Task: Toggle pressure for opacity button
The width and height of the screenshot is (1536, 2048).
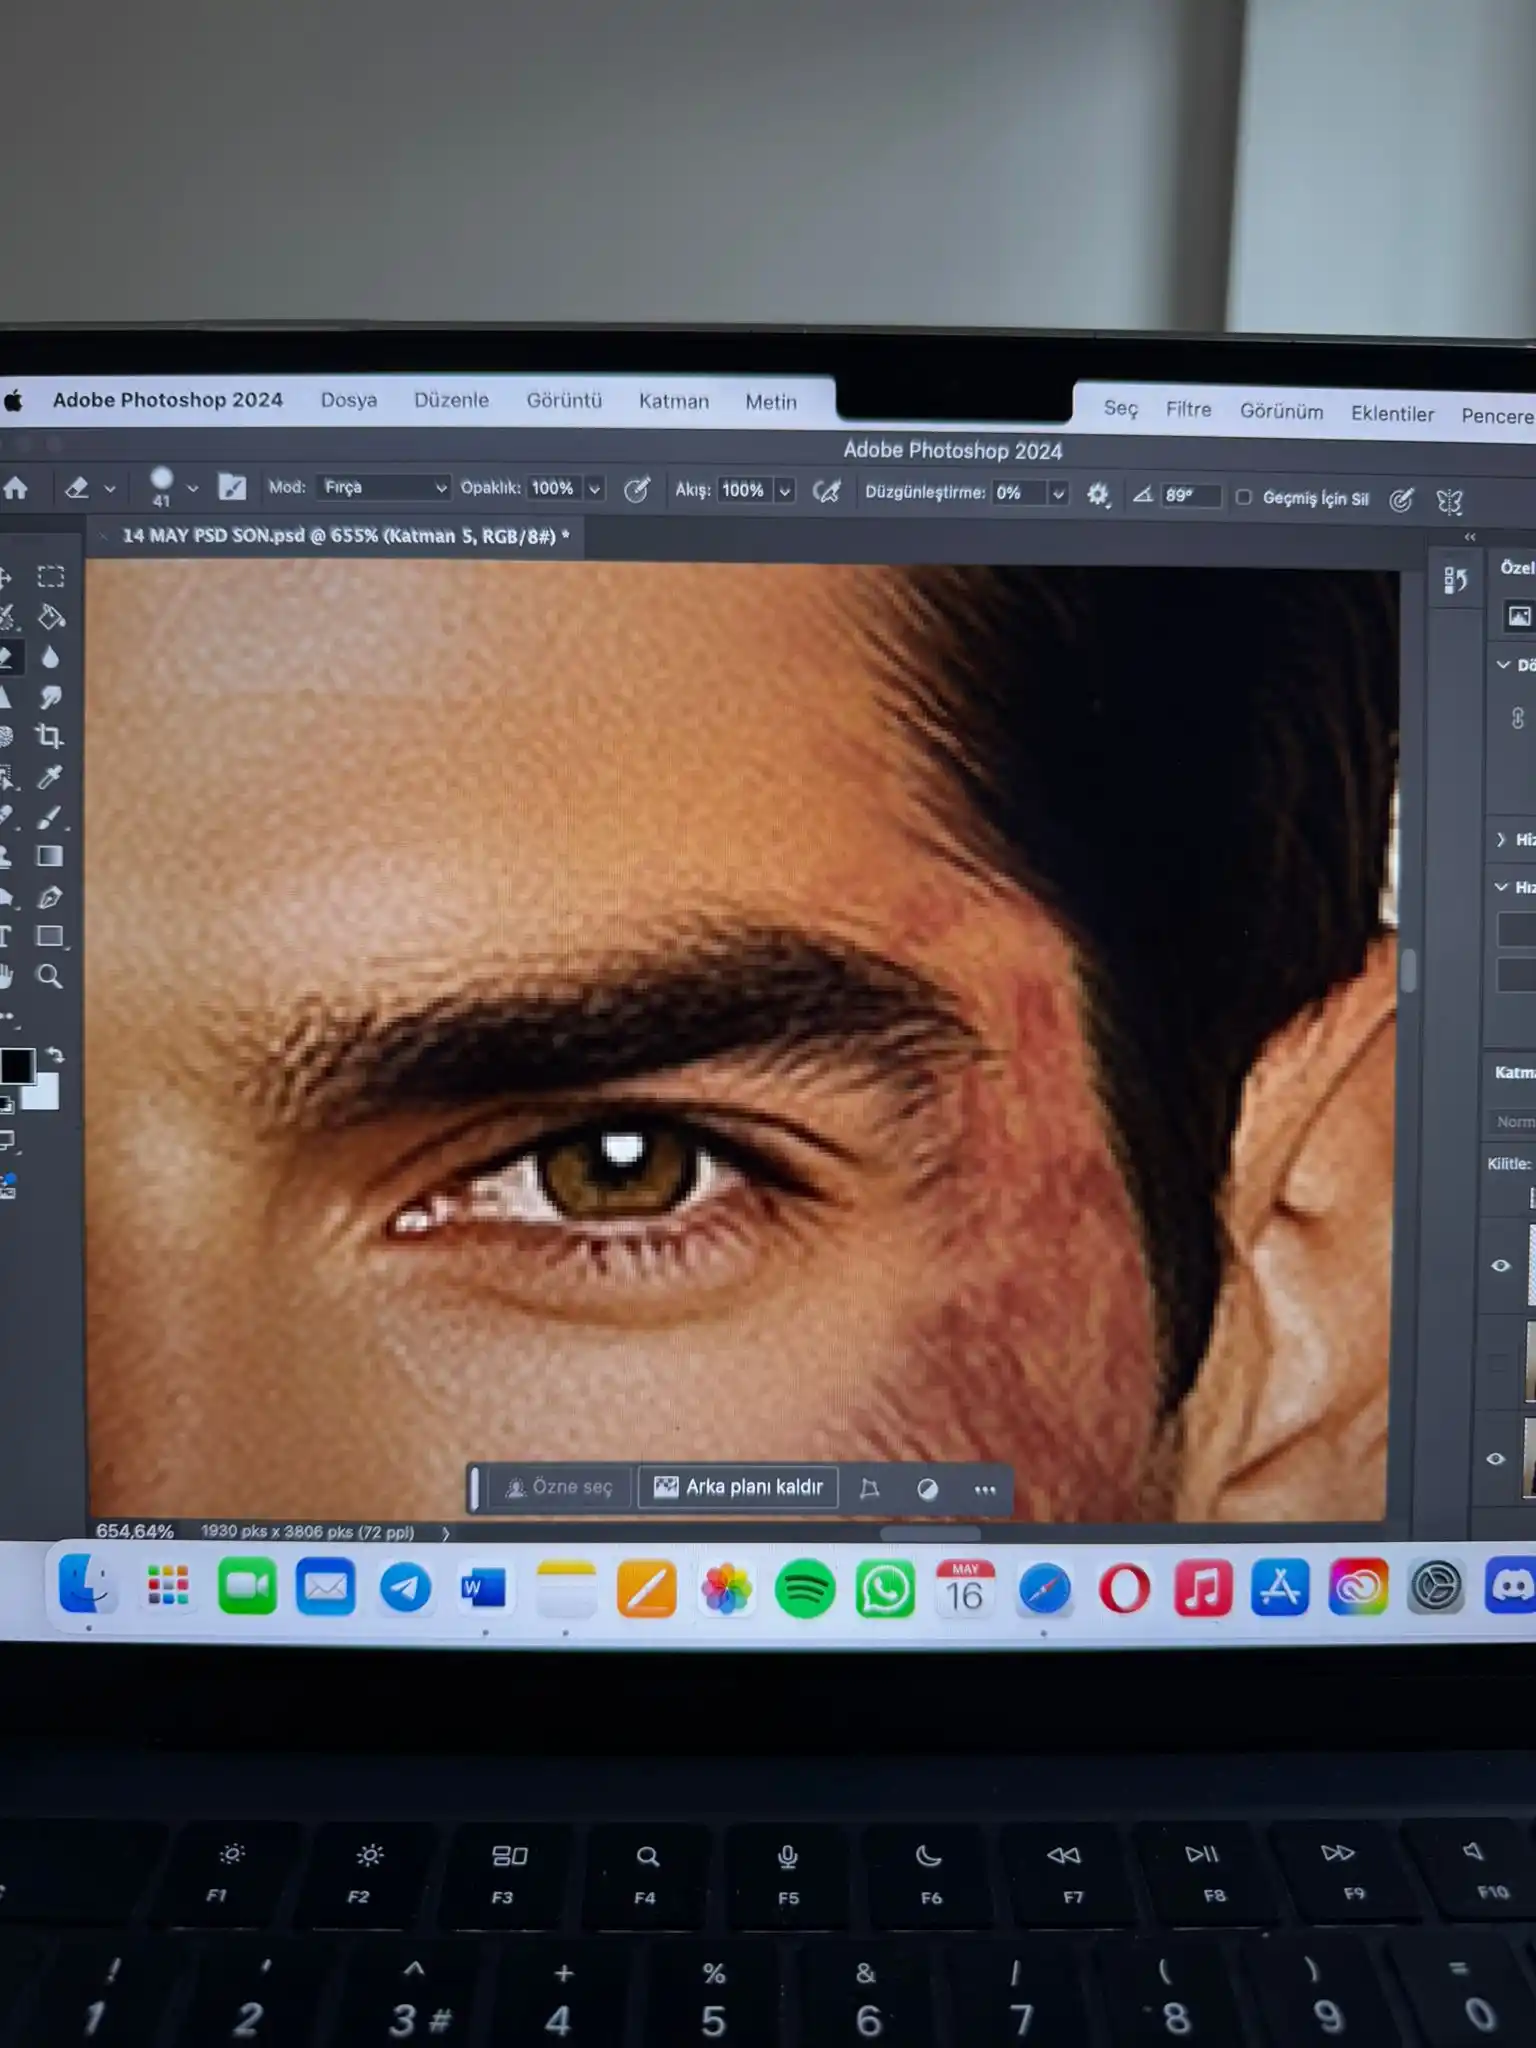Action: click(637, 489)
